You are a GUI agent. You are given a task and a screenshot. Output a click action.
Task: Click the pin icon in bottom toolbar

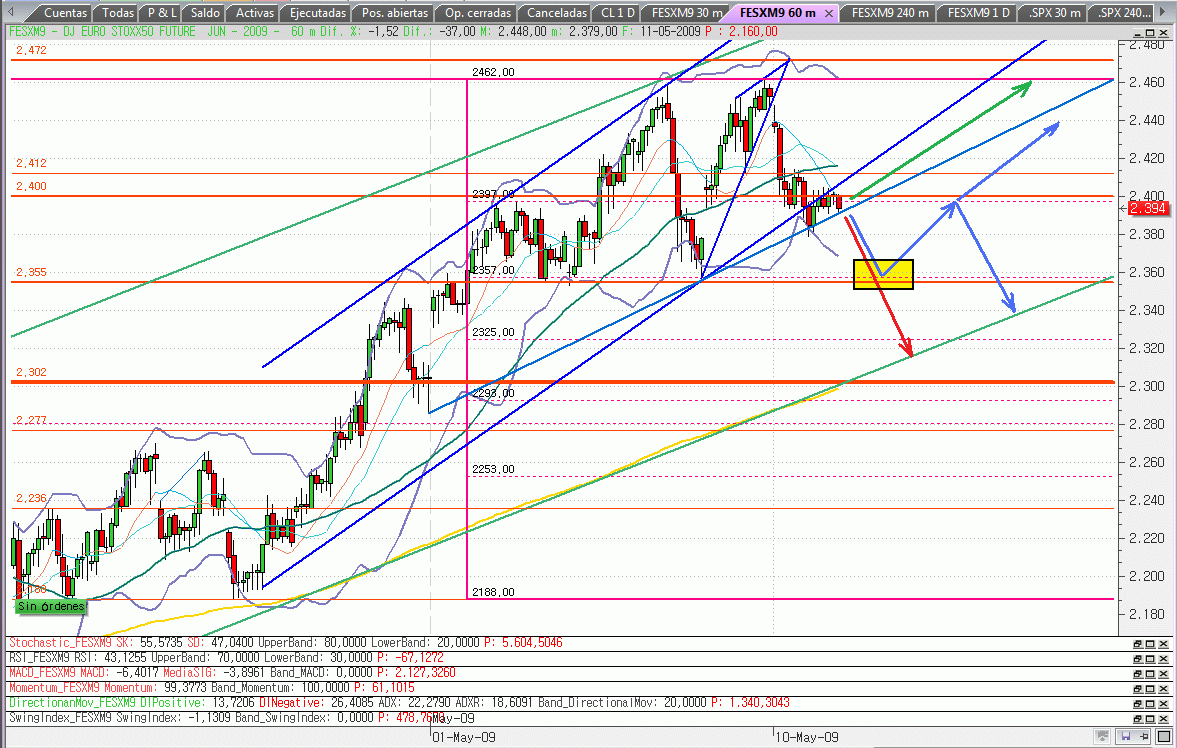point(1144,737)
